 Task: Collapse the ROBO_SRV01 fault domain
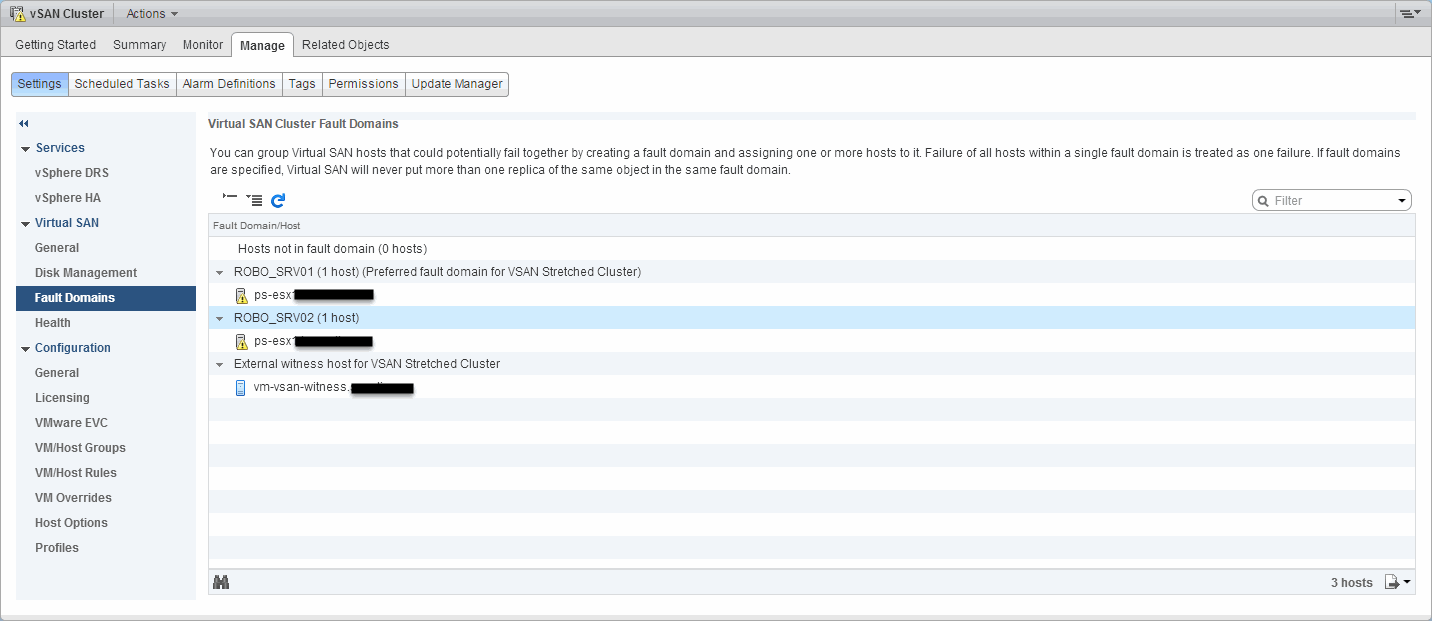(x=219, y=272)
